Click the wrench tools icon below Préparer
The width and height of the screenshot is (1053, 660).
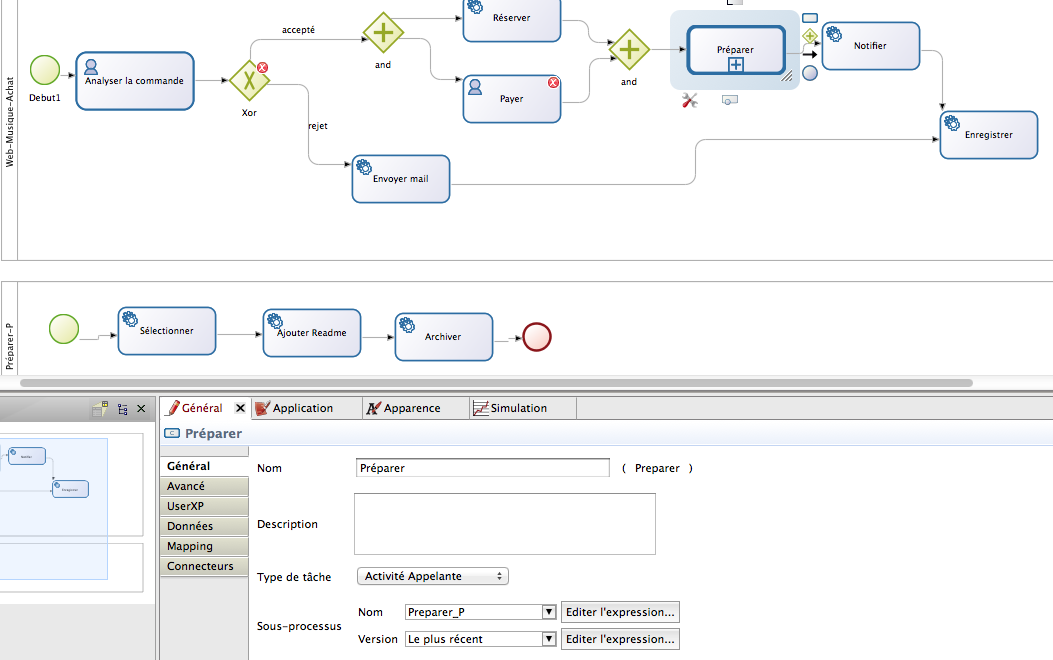689,100
